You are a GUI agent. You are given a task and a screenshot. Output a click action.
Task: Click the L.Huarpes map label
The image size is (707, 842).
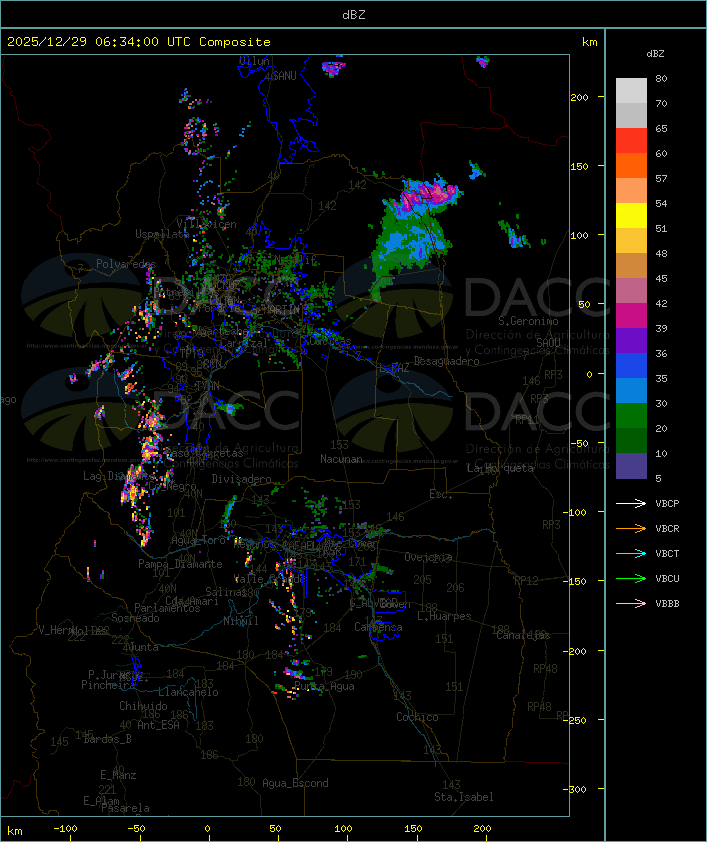click(444, 616)
